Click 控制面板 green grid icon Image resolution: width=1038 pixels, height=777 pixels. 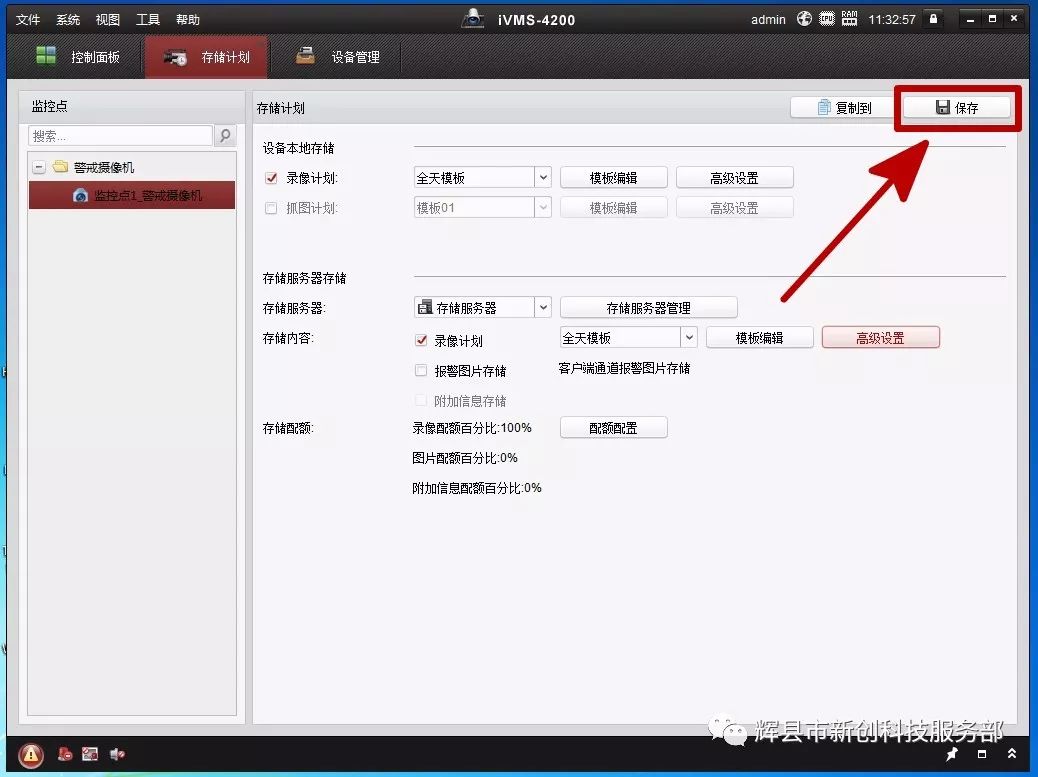click(46, 56)
